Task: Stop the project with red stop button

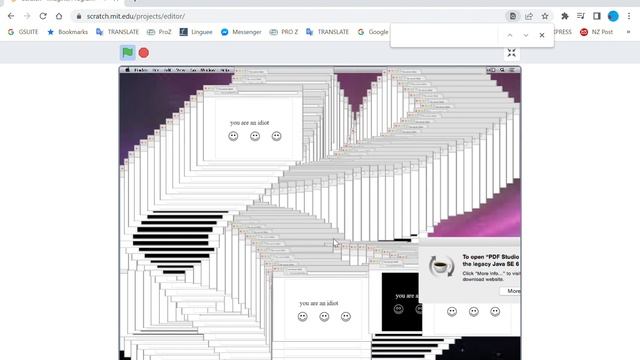Action: point(144,53)
